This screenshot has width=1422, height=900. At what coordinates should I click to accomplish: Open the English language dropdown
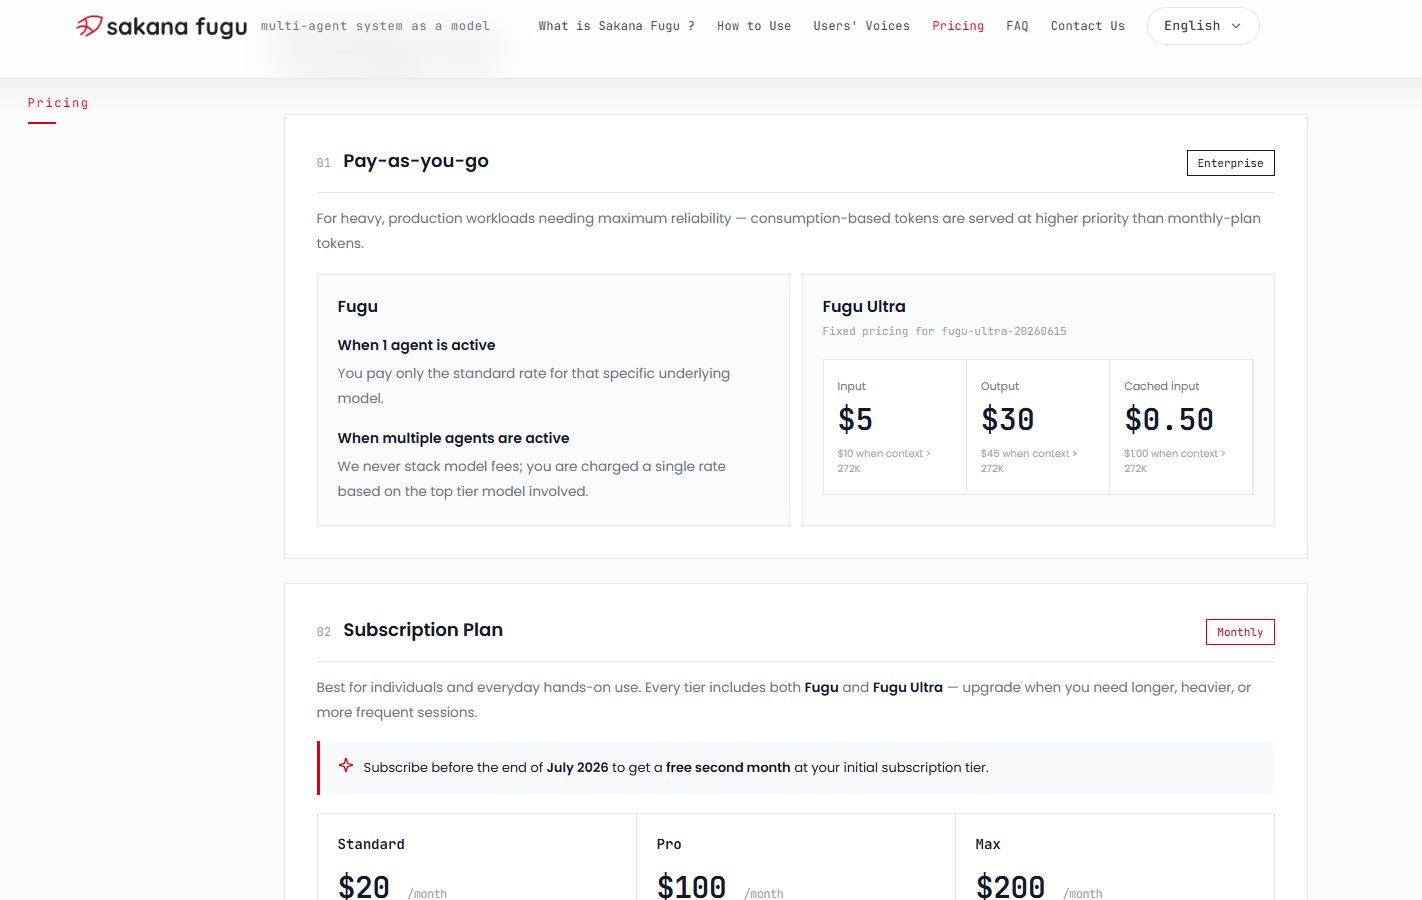point(1203,26)
